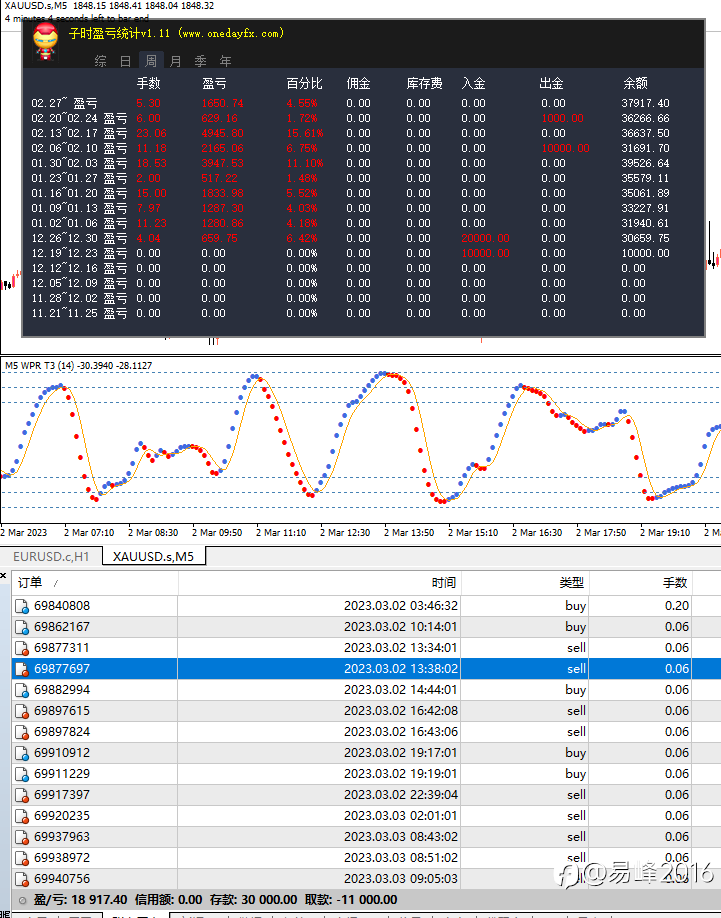Click the 0.20 lot size cell
Image resolution: width=721 pixels, height=918 pixels.
point(677,606)
